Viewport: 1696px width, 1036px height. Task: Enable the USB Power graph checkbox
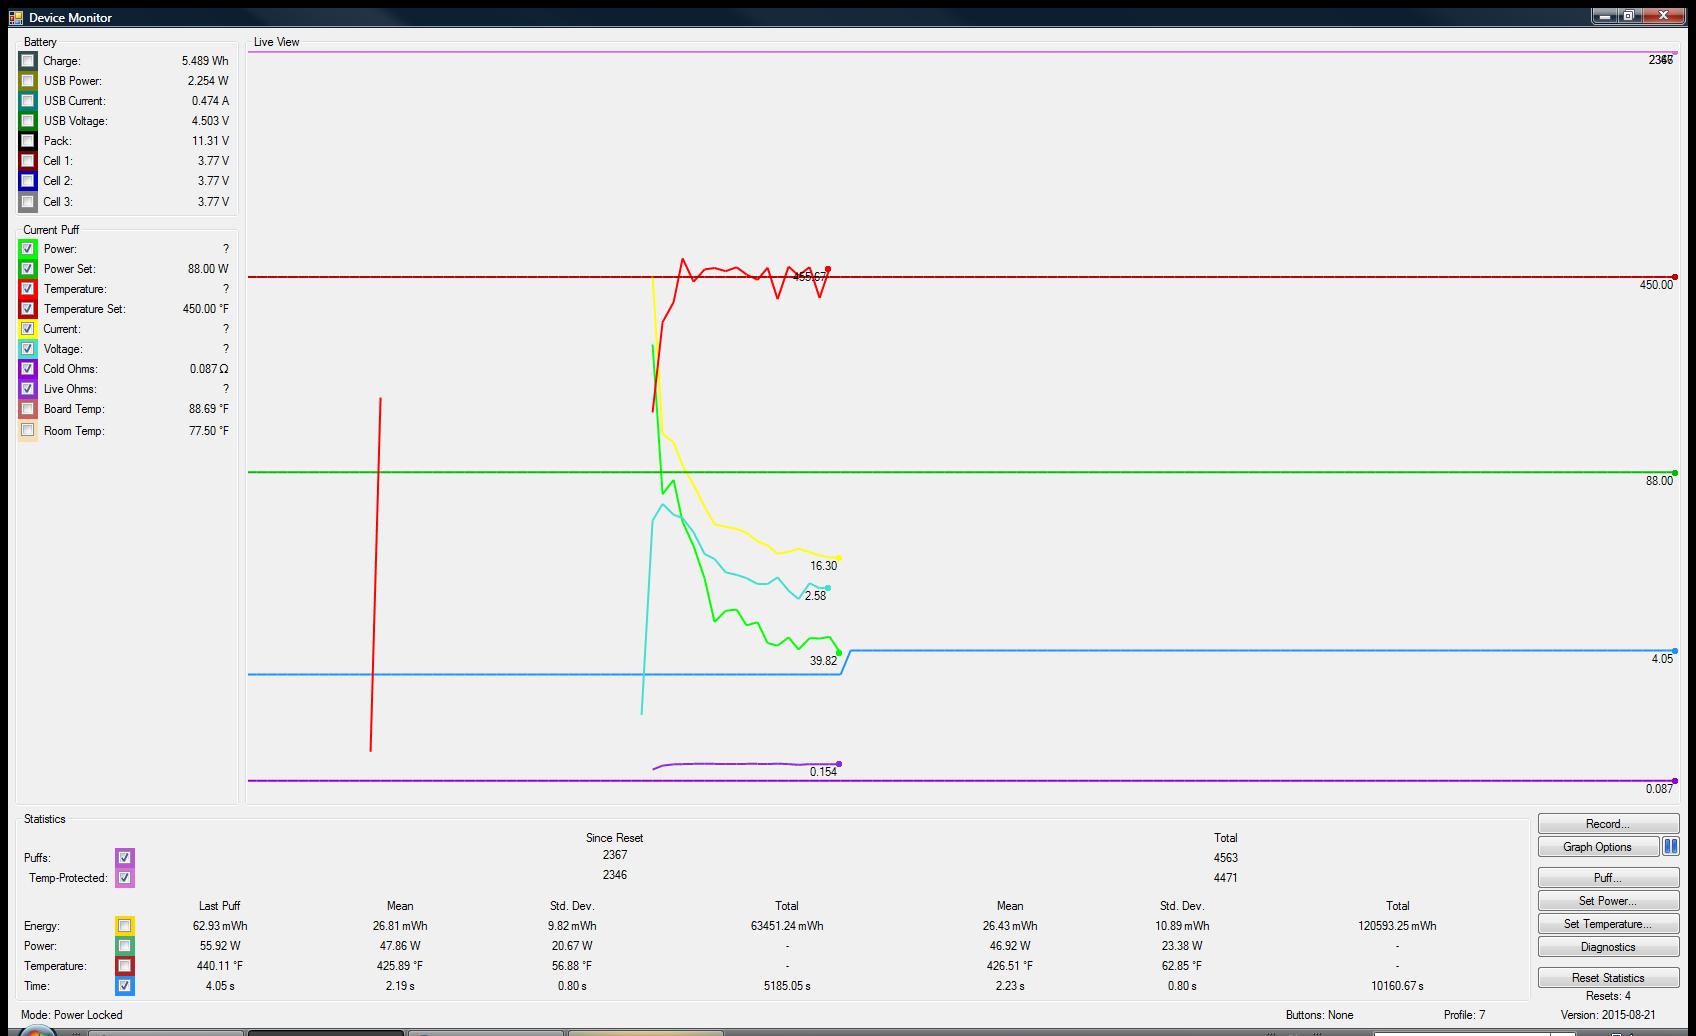28,81
